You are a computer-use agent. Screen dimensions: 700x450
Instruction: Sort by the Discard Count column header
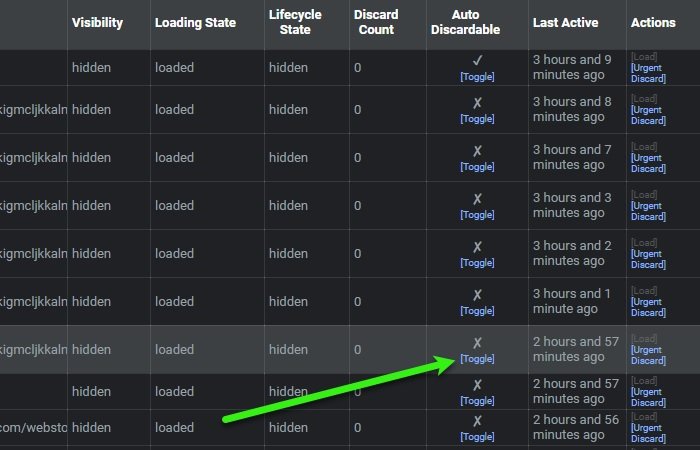coord(376,22)
